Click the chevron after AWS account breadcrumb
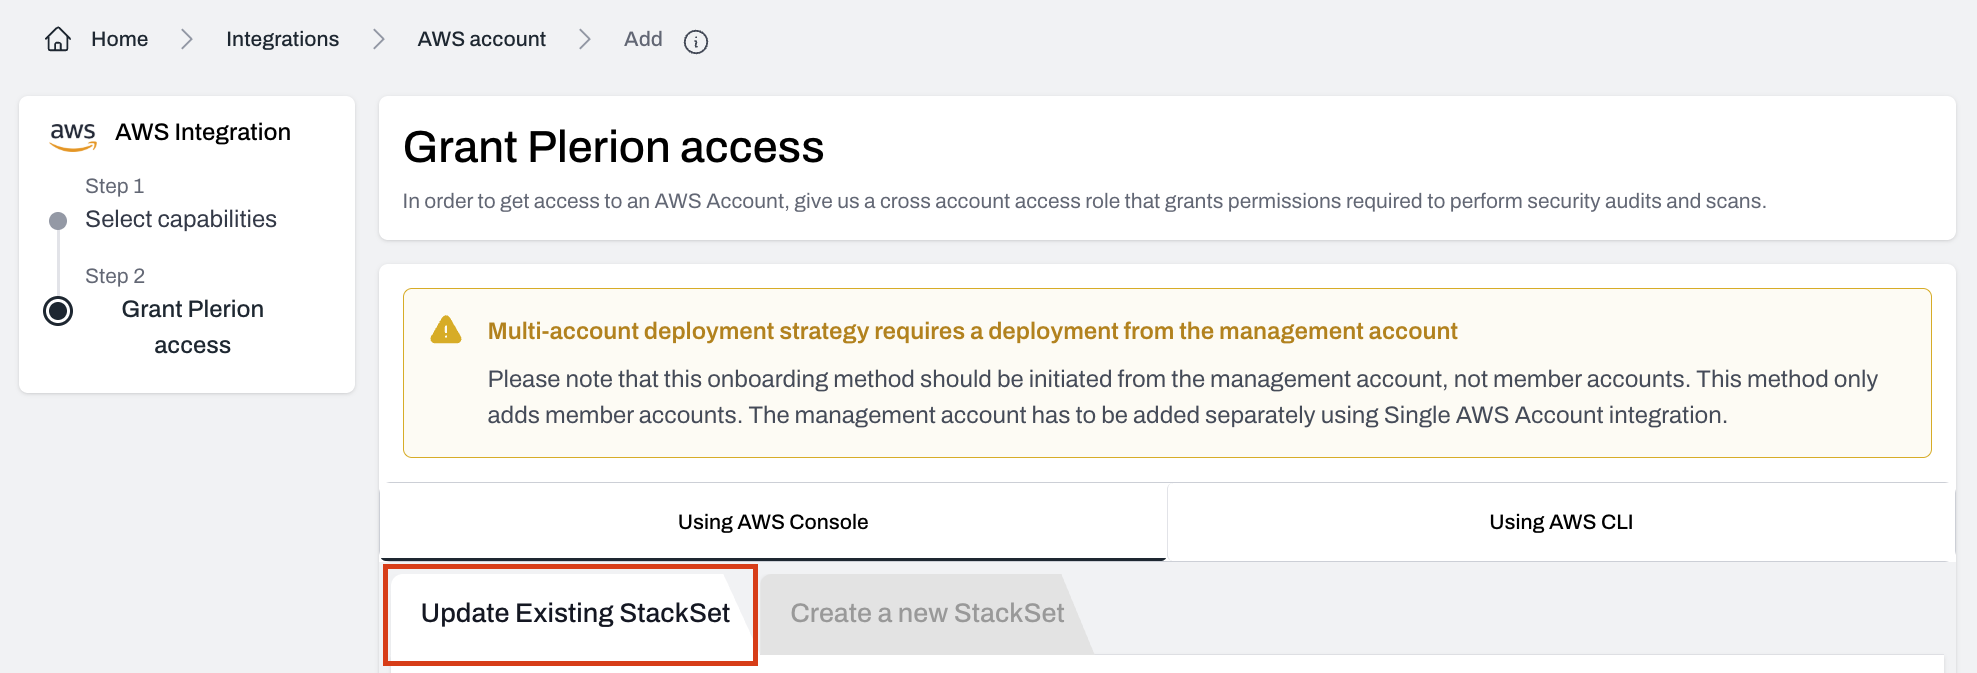This screenshot has width=1977, height=673. pos(585,39)
